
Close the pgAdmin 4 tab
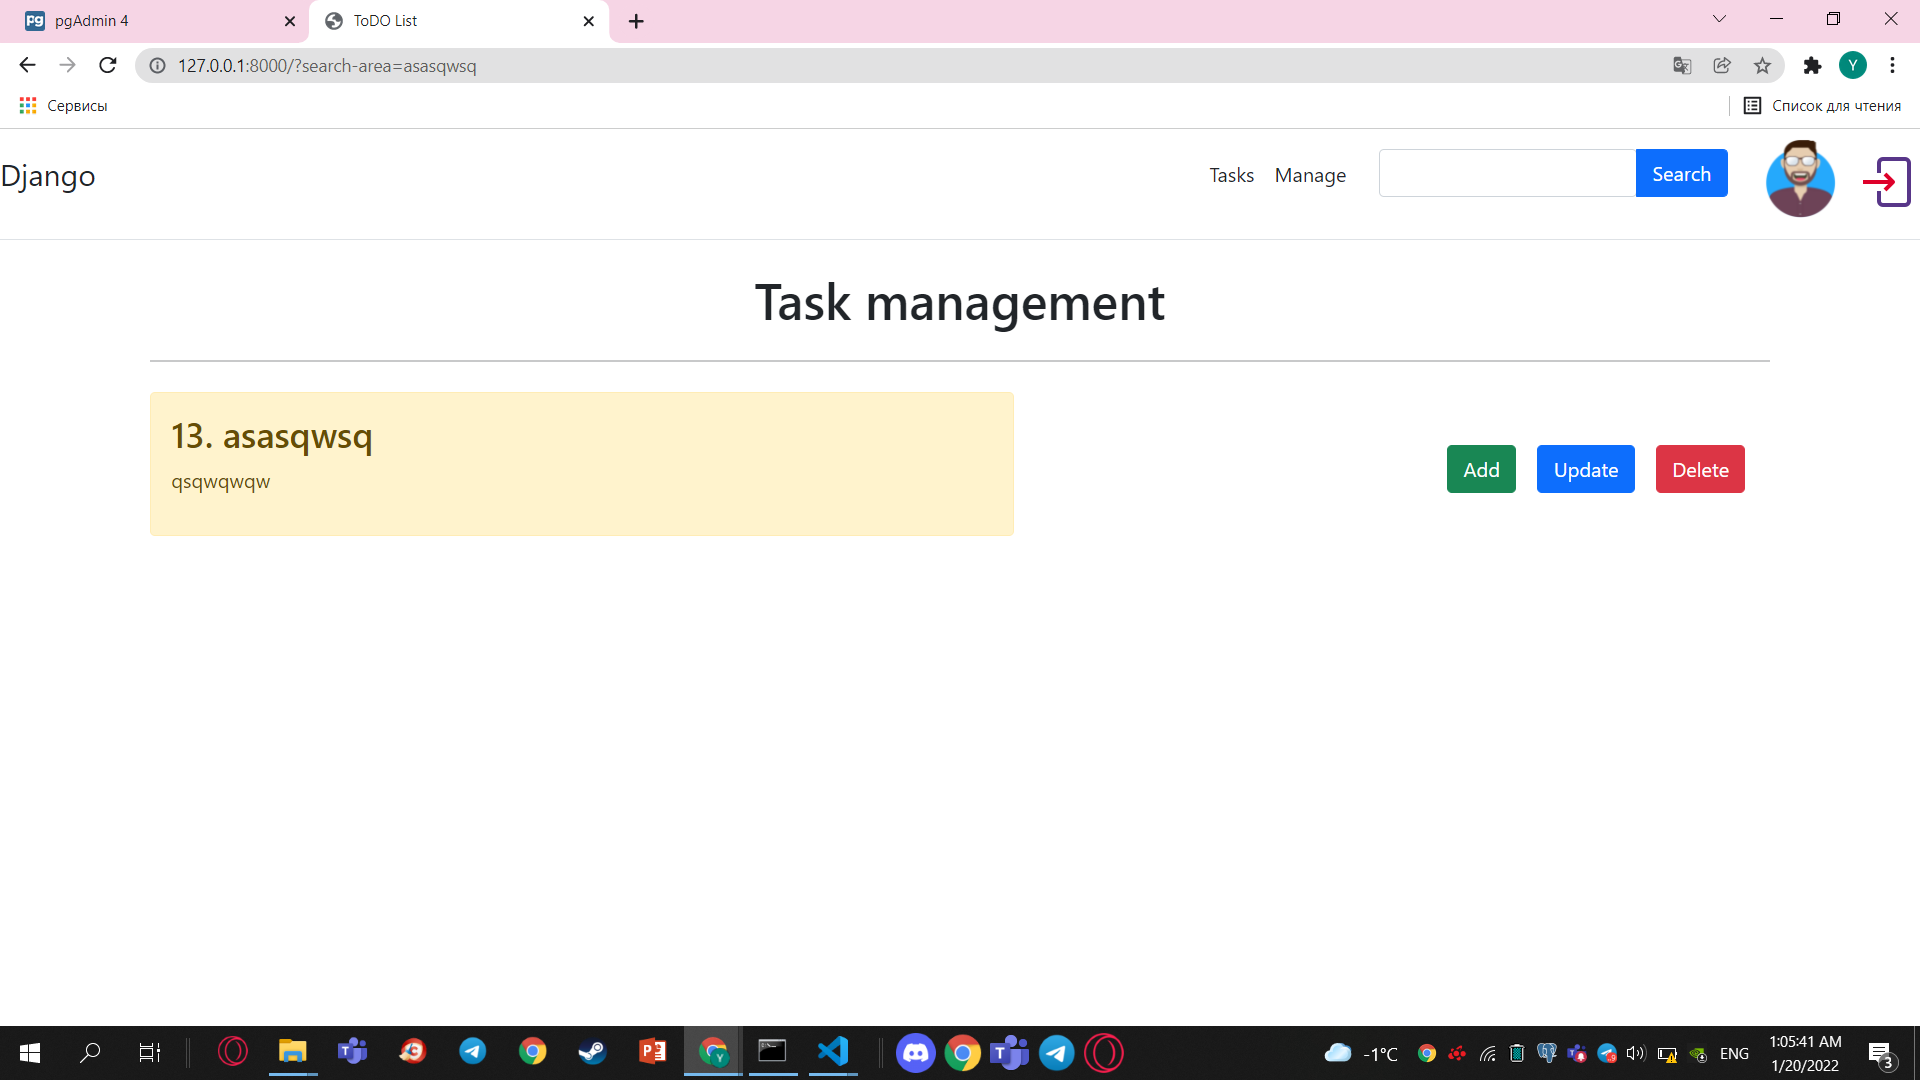tap(290, 21)
